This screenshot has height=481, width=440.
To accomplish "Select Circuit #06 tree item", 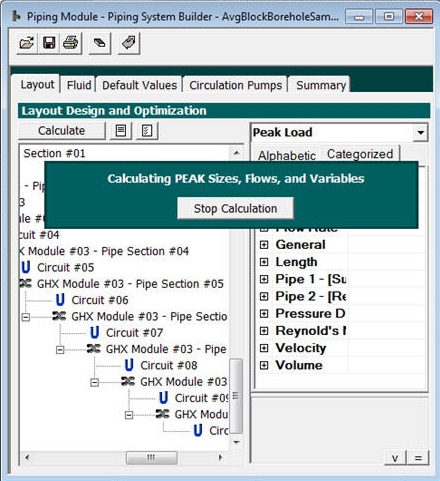I will (x=100, y=300).
